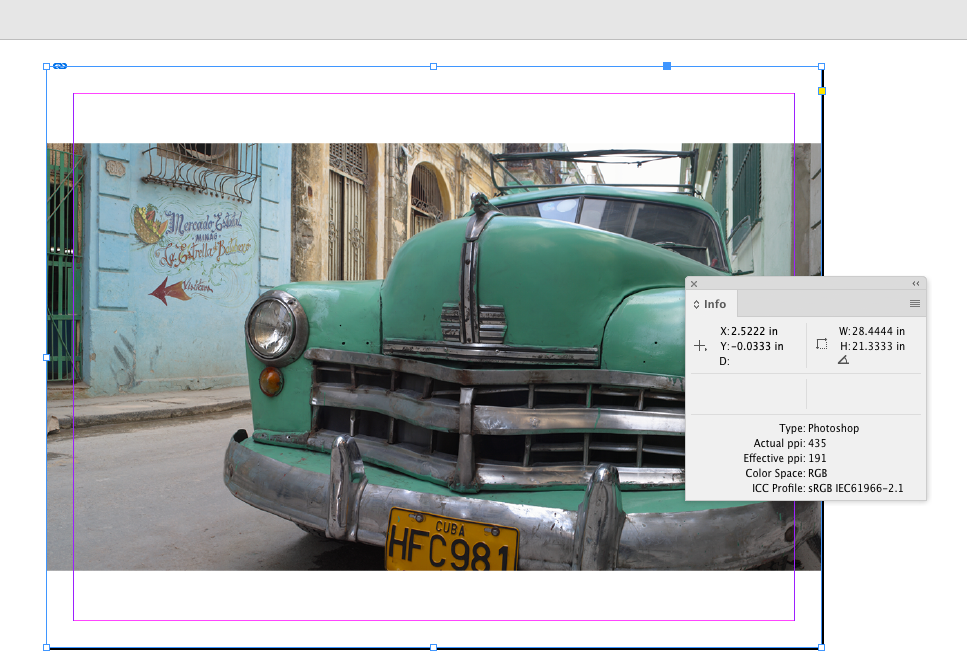Click the top-center frame handle
967x669 pixels.
[433, 66]
